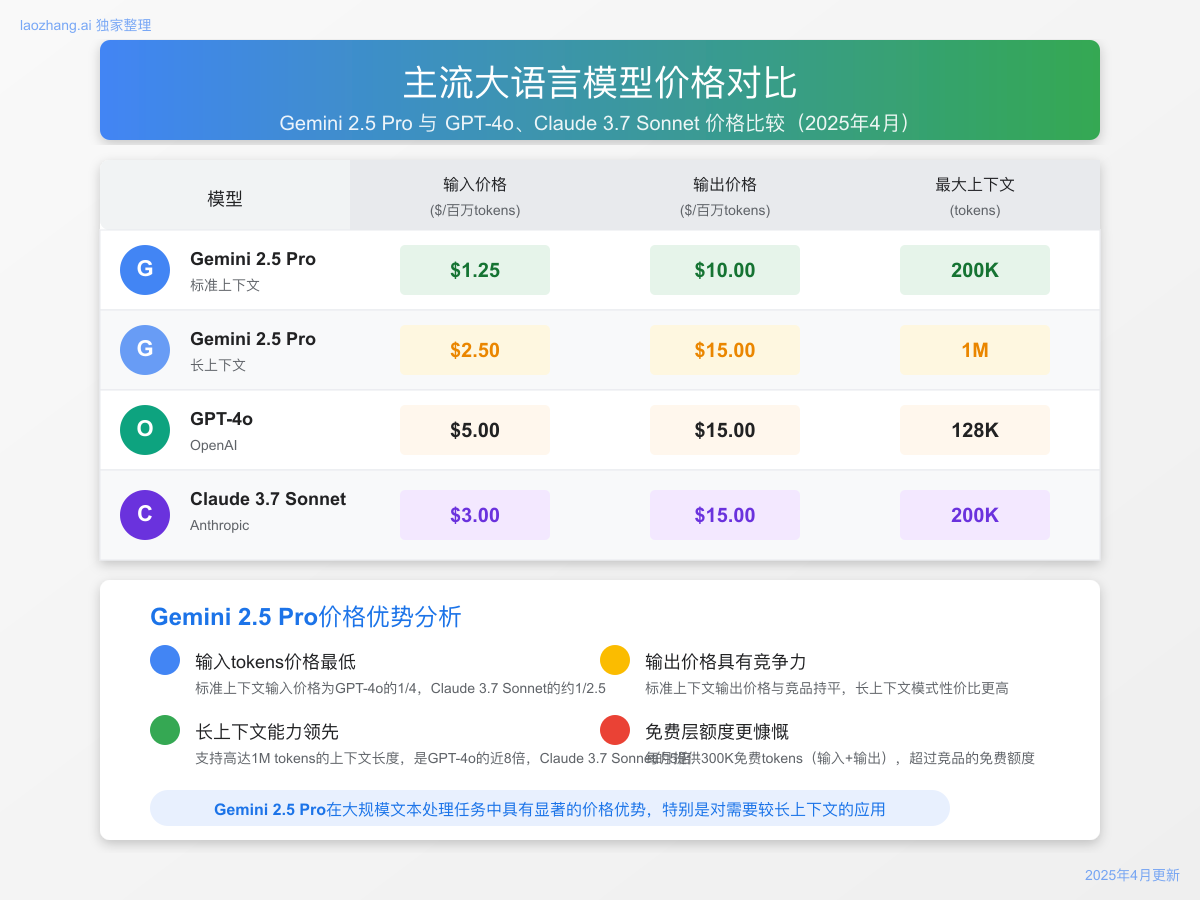
Task: Click the heading Gemini 2.5 Pro价格优势分析
Action: [x=306, y=616]
